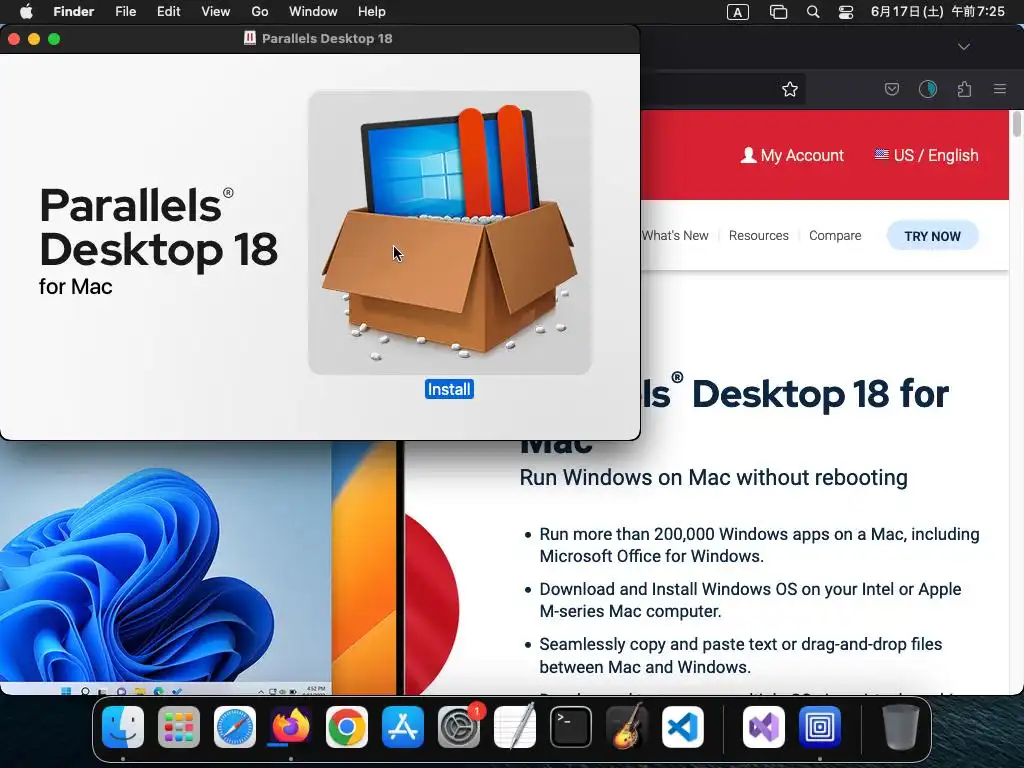Click the 'Run Windows on Mac without rebooting' subtitle
Image resolution: width=1024 pixels, height=768 pixels.
point(713,477)
